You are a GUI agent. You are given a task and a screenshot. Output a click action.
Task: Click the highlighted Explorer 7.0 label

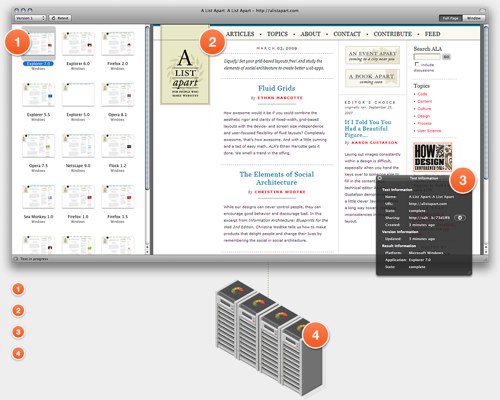point(38,63)
